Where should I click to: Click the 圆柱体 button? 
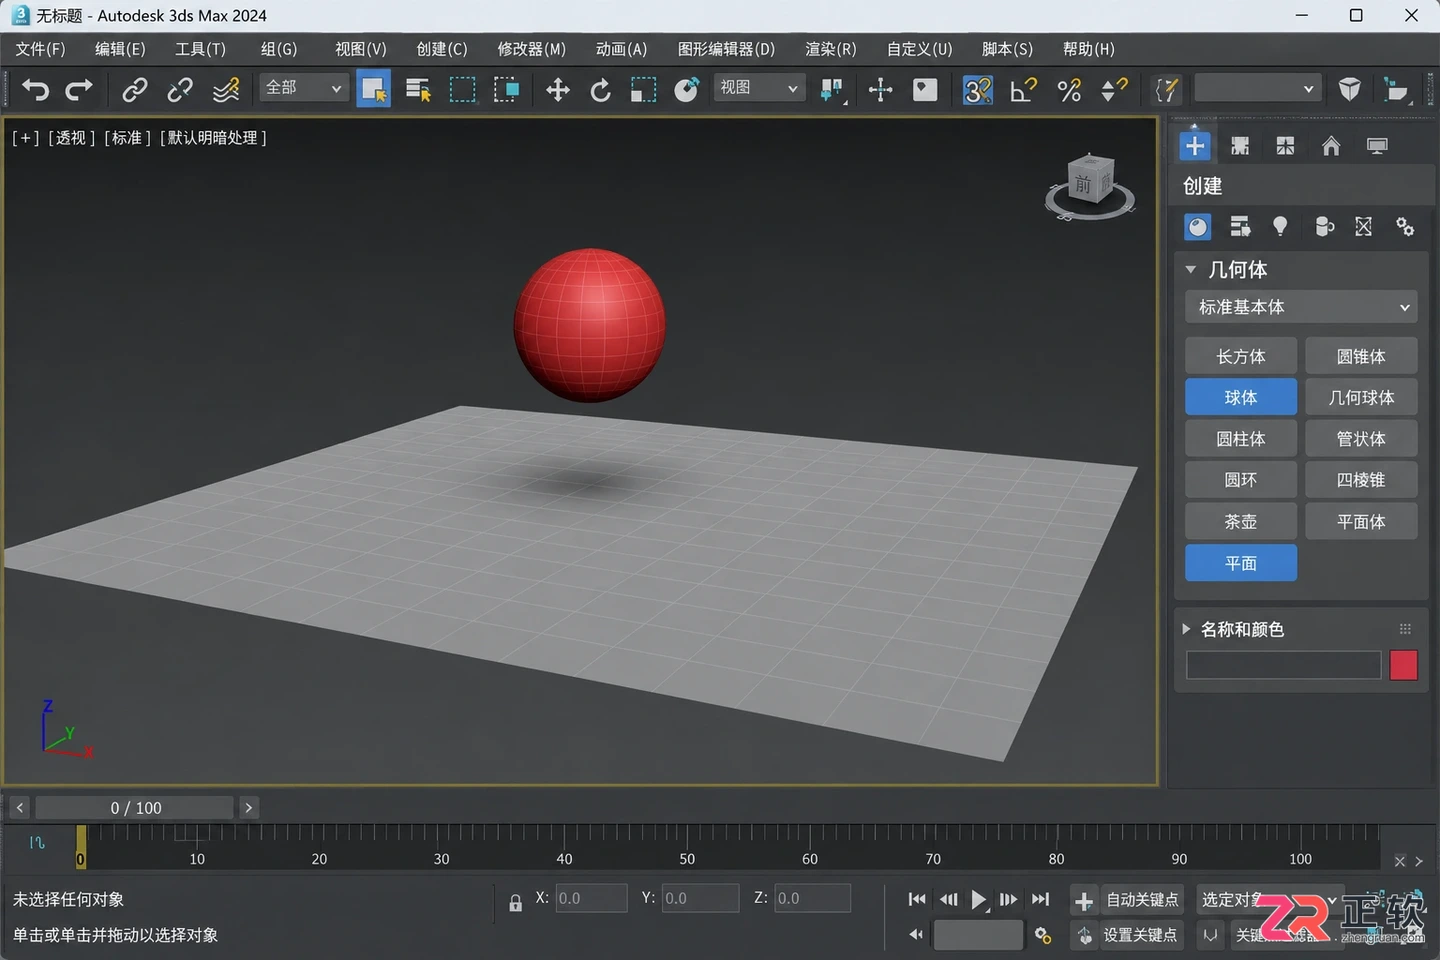tap(1241, 438)
